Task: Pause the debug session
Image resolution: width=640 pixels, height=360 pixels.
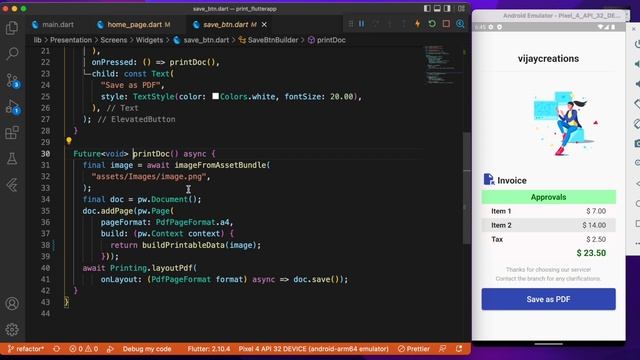Action: pyautogui.click(x=362, y=24)
